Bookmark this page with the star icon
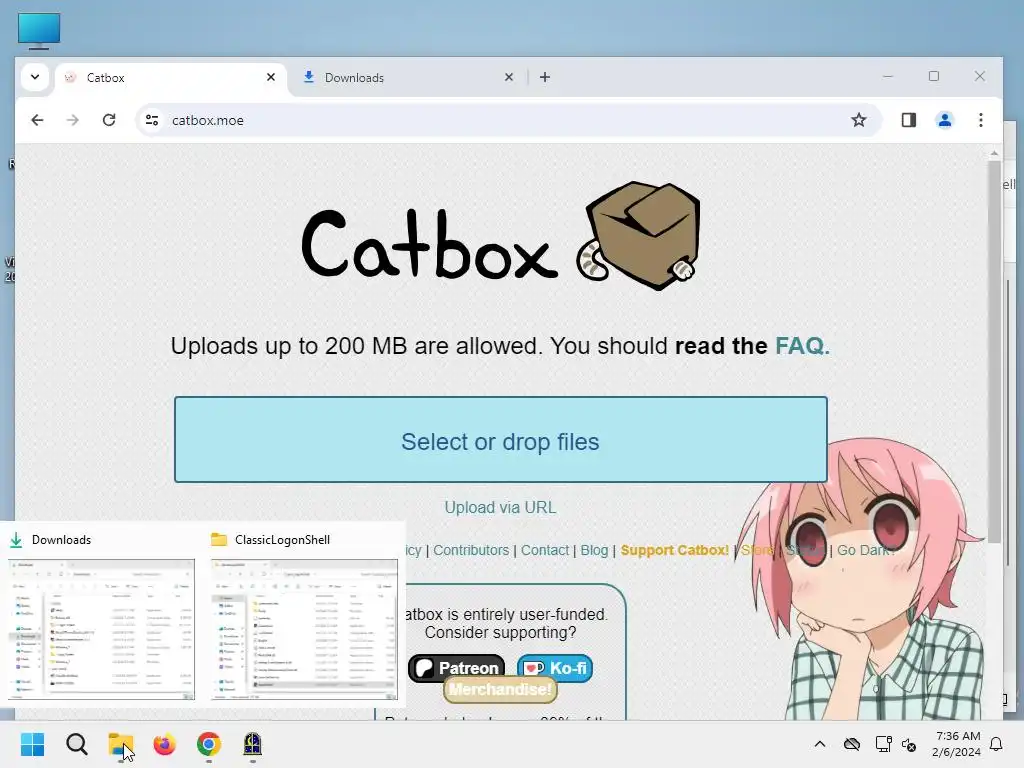 pos(858,120)
